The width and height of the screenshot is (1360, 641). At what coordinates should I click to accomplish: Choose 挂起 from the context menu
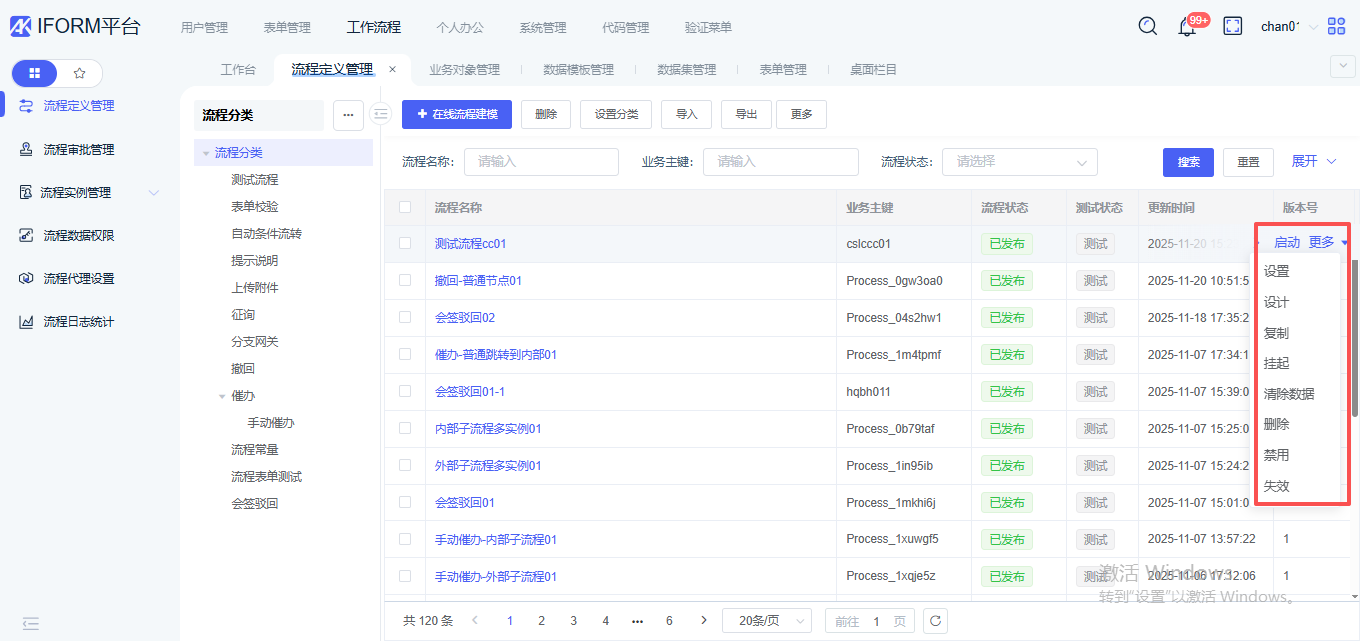[1276, 363]
